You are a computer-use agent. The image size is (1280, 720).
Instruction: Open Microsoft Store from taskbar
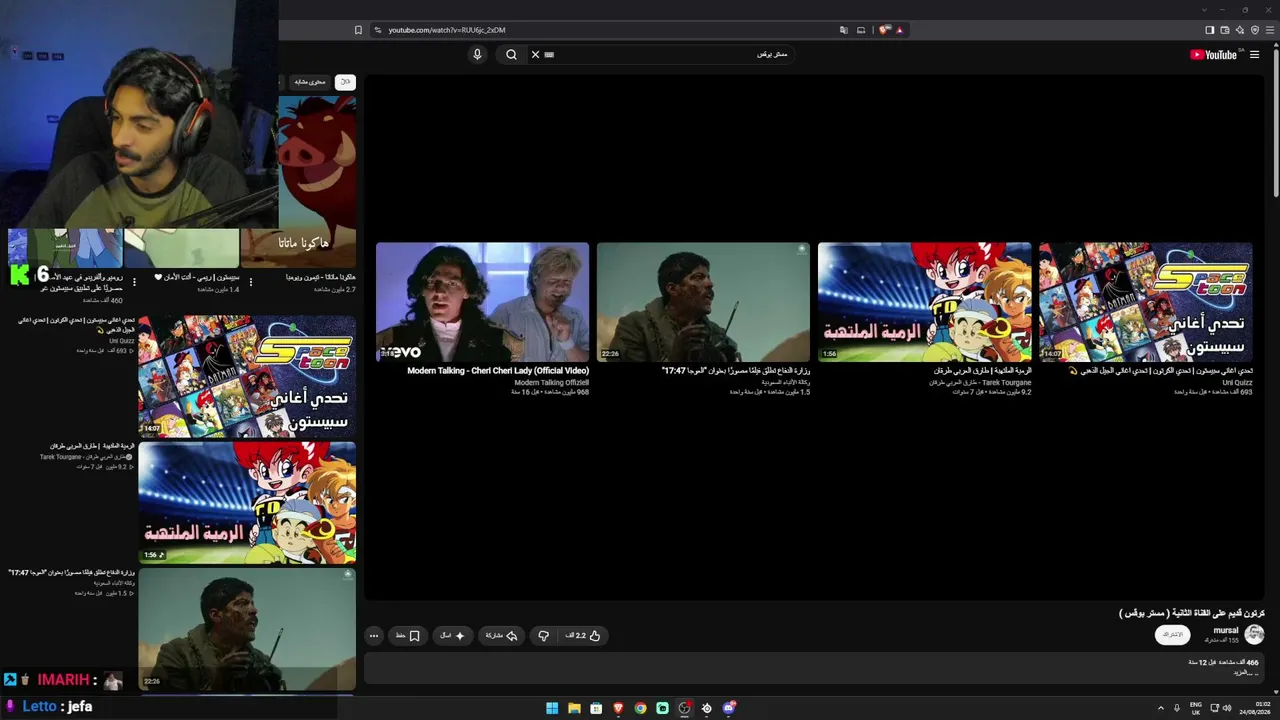pos(596,708)
